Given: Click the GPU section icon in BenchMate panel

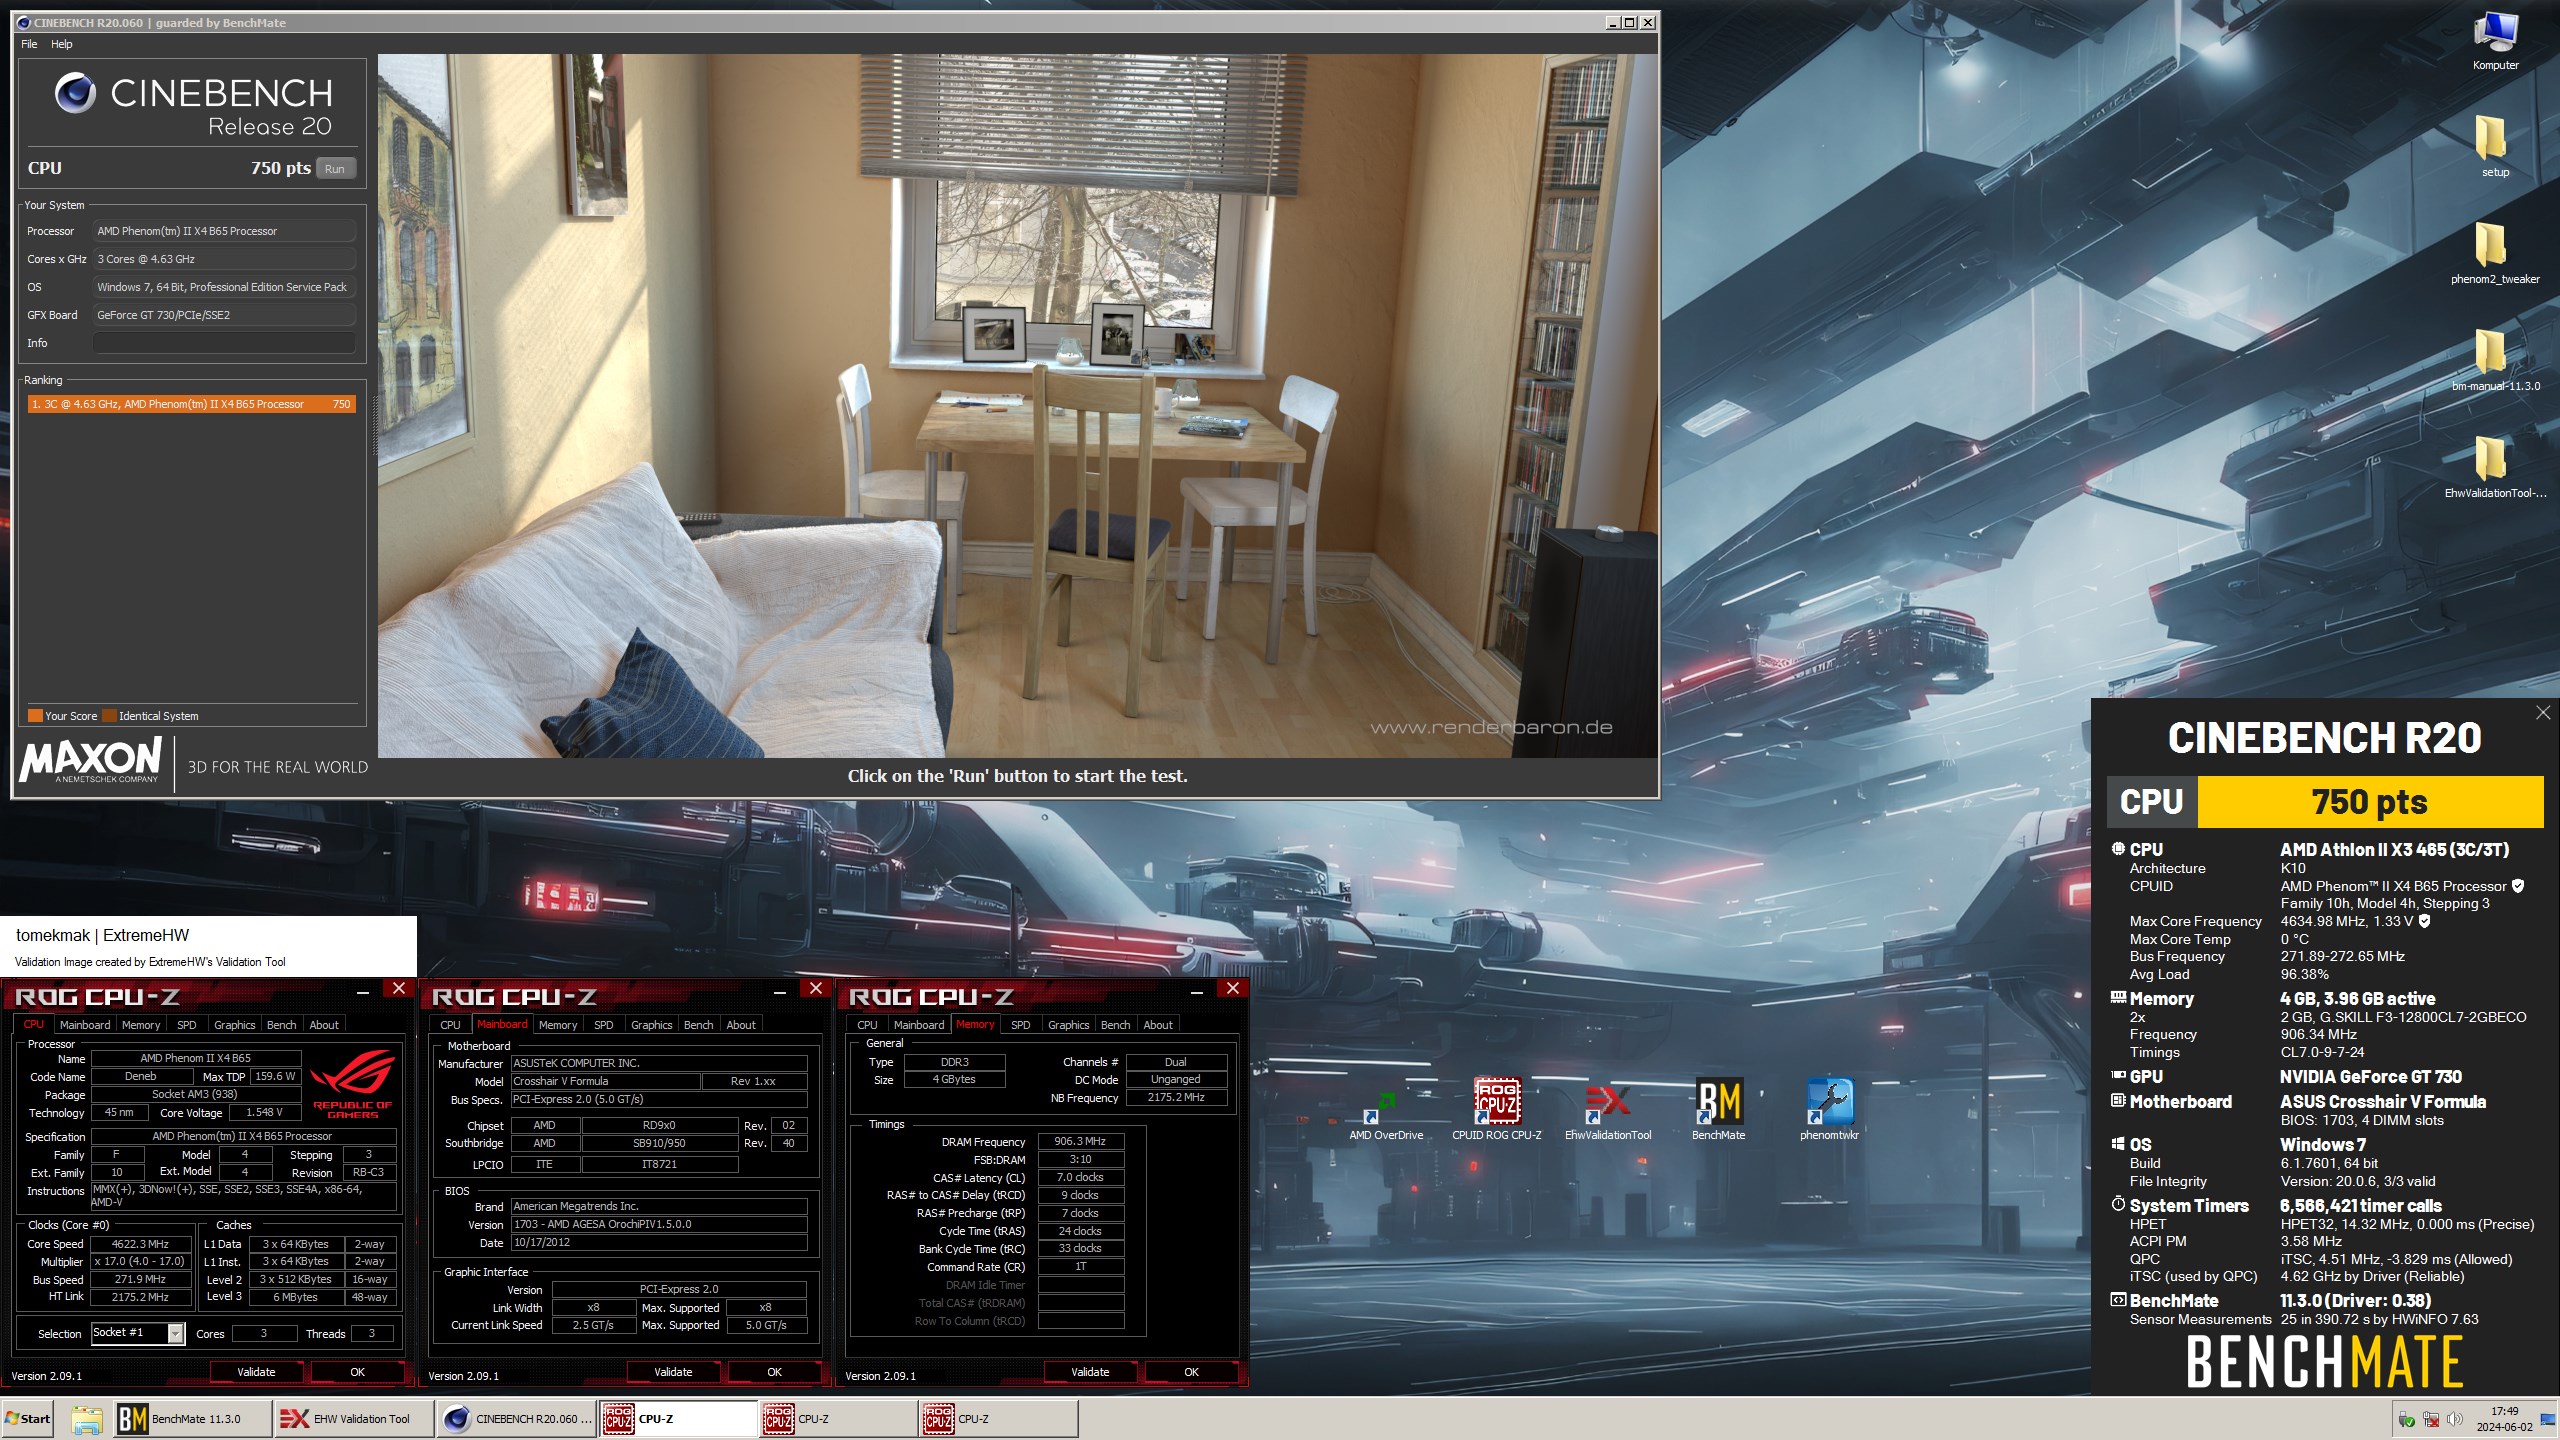Looking at the screenshot, I should (2118, 1076).
